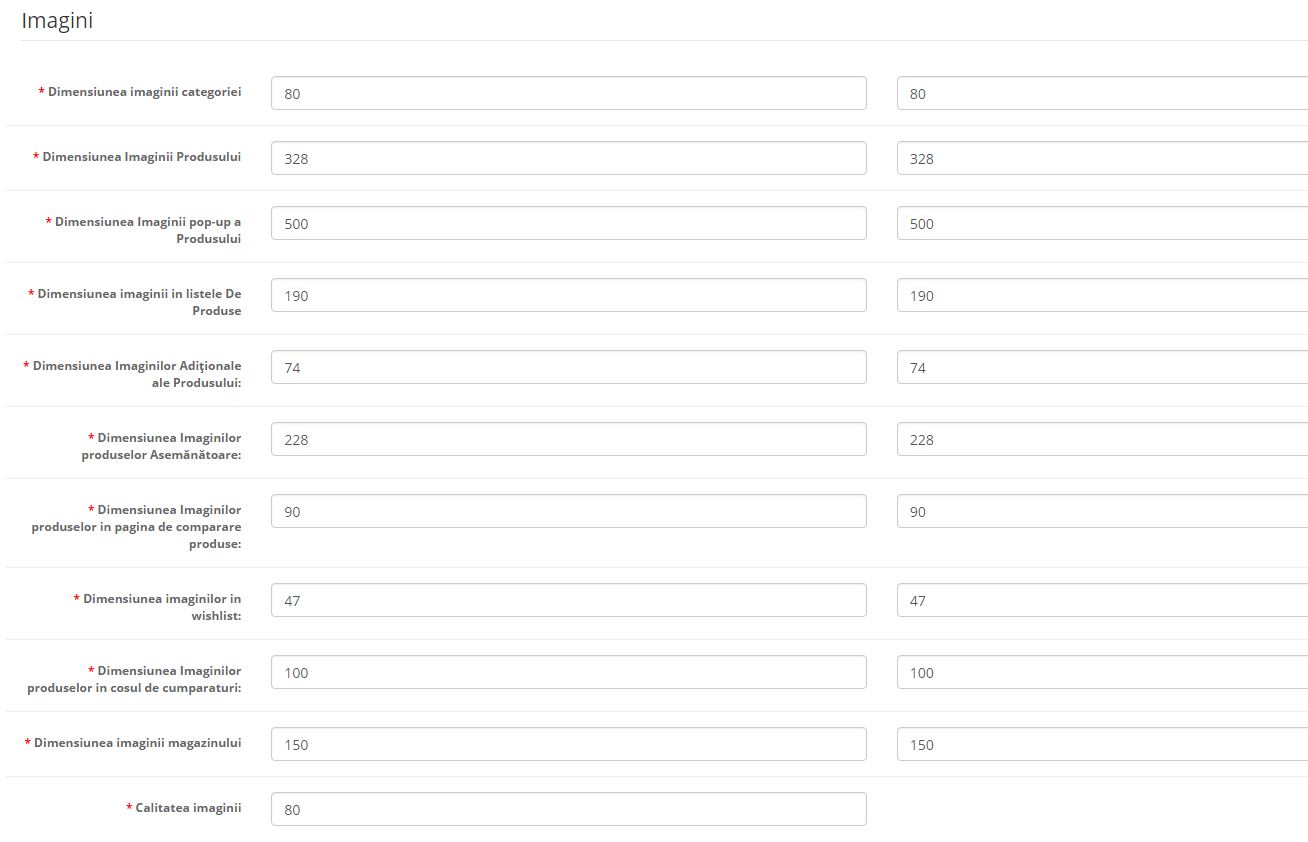Focus first additional product images field
Image resolution: width=1308 pixels, height=842 pixels.
coord(568,367)
